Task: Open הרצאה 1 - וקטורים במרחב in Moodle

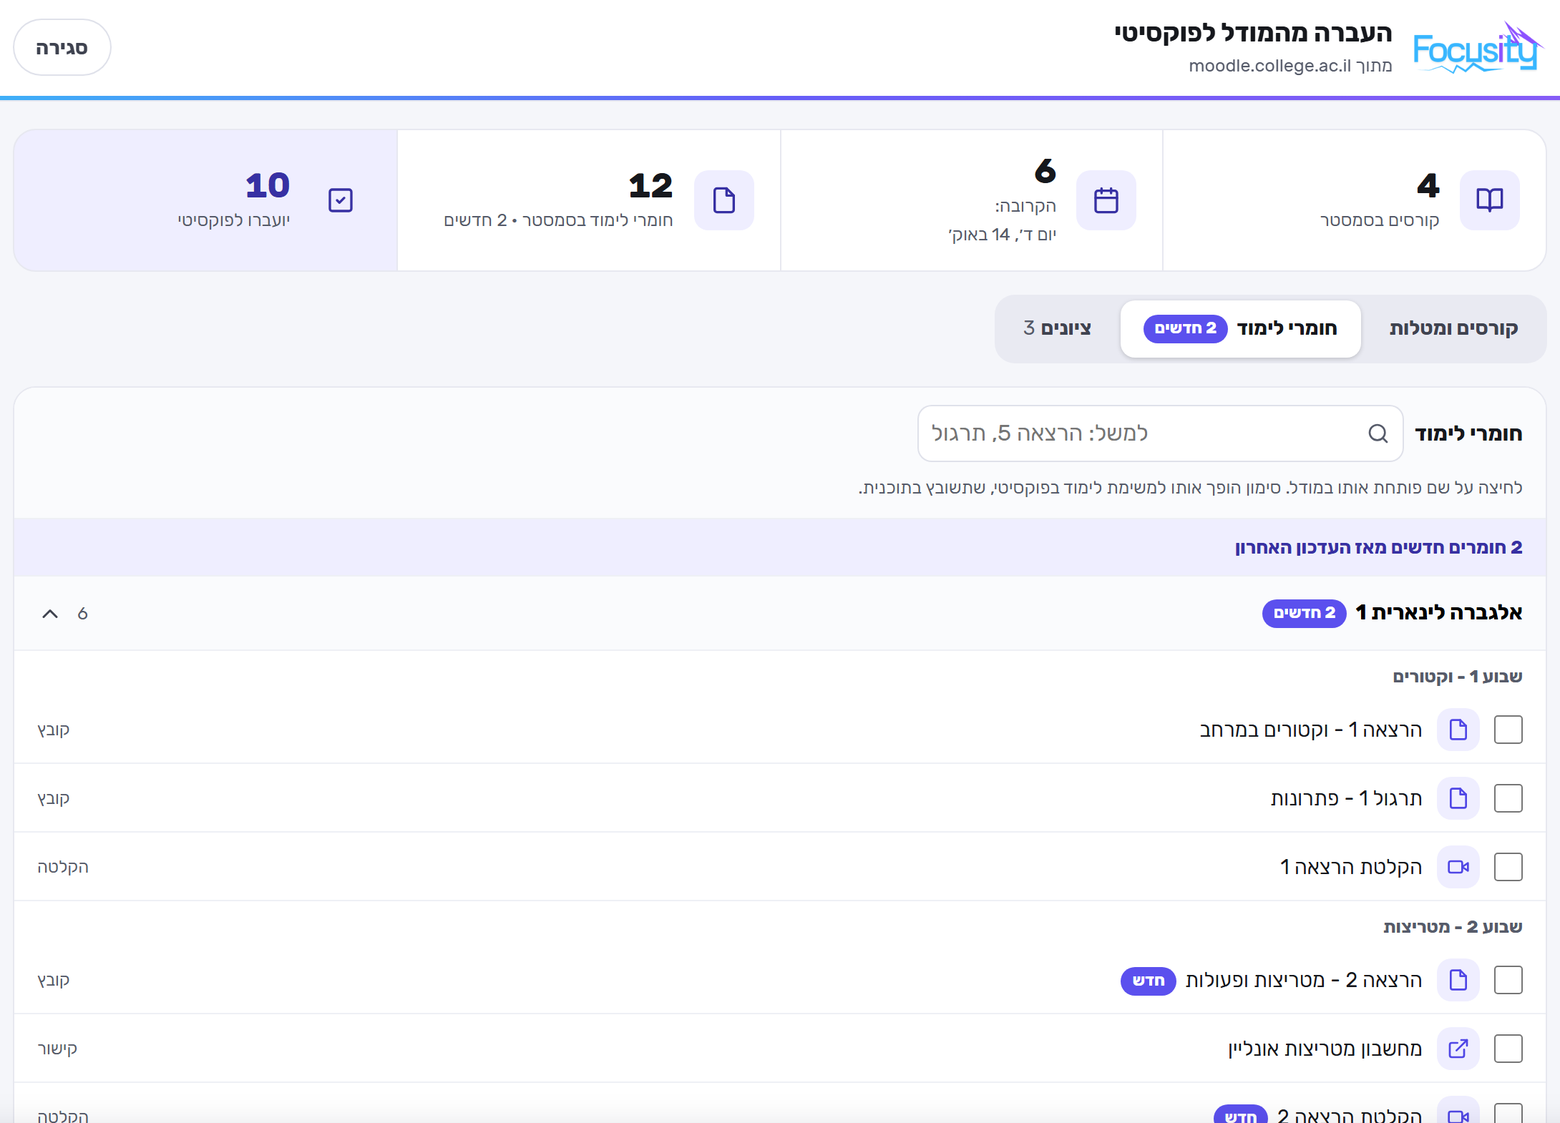Action: coord(1310,729)
